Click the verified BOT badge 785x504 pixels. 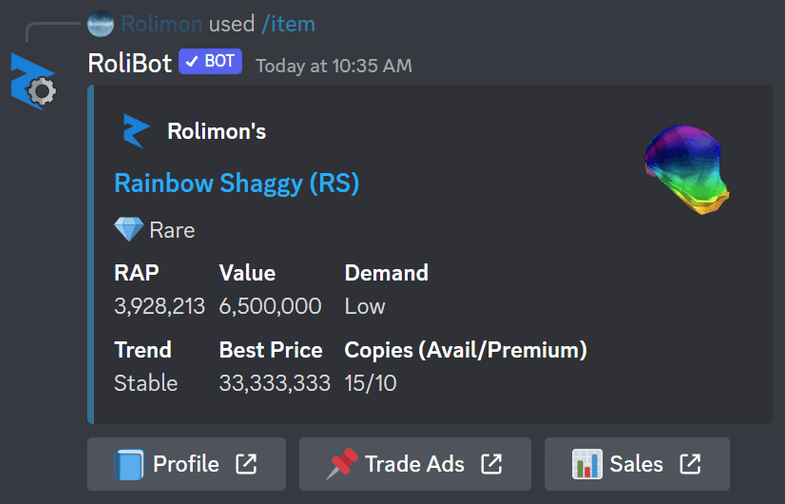click(x=210, y=62)
